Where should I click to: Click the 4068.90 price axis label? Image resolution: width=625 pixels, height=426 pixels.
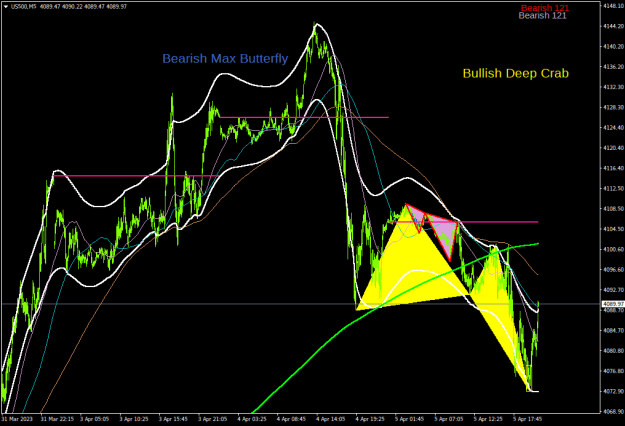pyautogui.click(x=613, y=412)
